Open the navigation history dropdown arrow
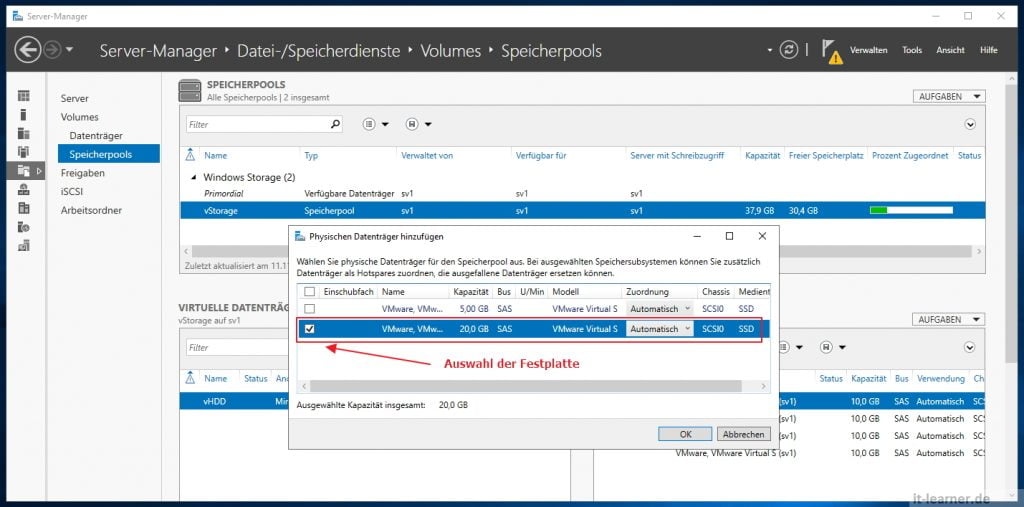The image size is (1024, 507). tap(70, 50)
